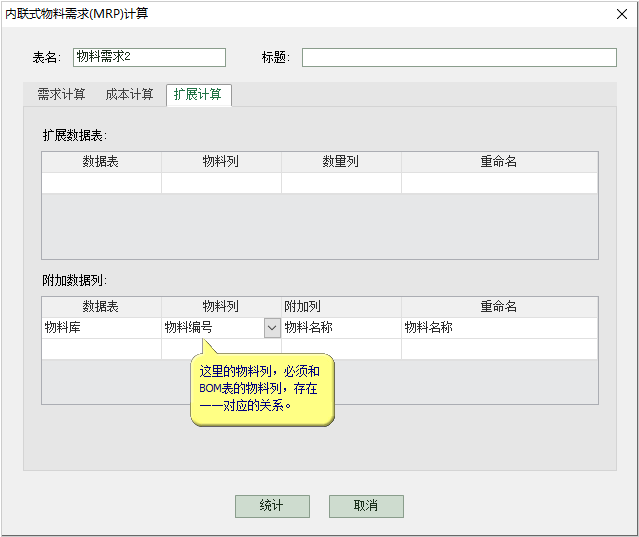Click the yellow BOM tooltip note
Screen dimensions: 639x537
coord(261,389)
